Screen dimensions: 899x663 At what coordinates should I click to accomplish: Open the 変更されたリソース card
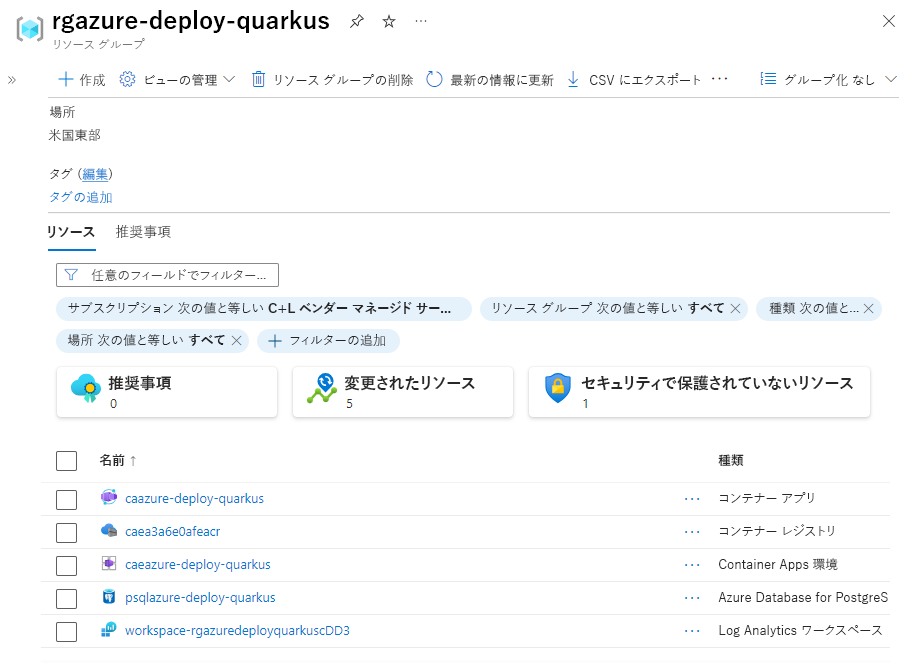click(x=402, y=392)
